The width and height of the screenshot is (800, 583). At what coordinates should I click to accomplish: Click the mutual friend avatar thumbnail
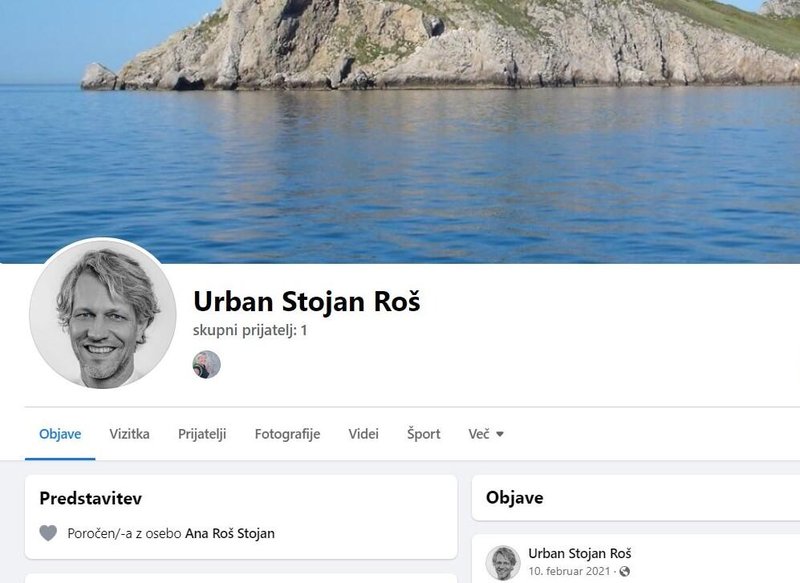[x=207, y=365]
